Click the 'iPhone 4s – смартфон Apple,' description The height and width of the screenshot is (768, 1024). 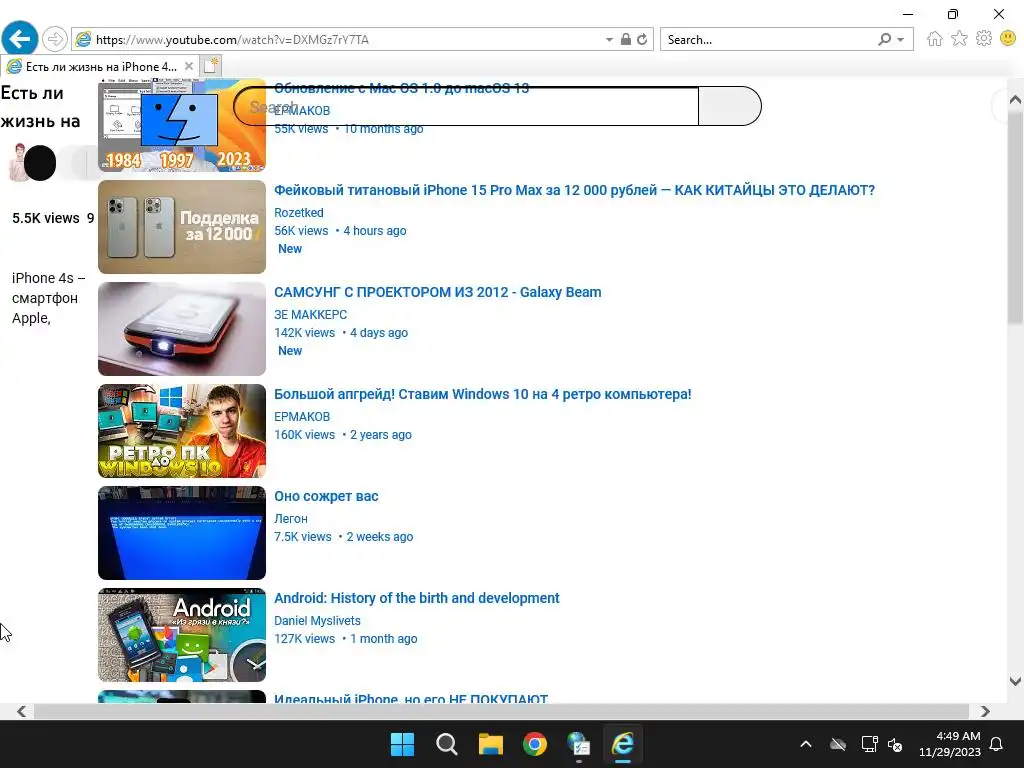[x=48, y=298]
